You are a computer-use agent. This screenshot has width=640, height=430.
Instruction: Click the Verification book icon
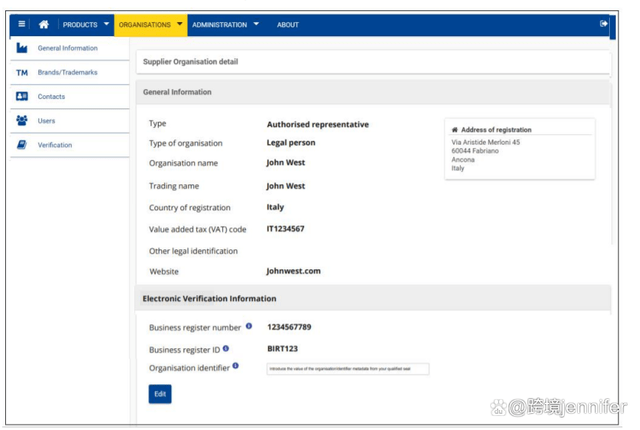point(22,144)
